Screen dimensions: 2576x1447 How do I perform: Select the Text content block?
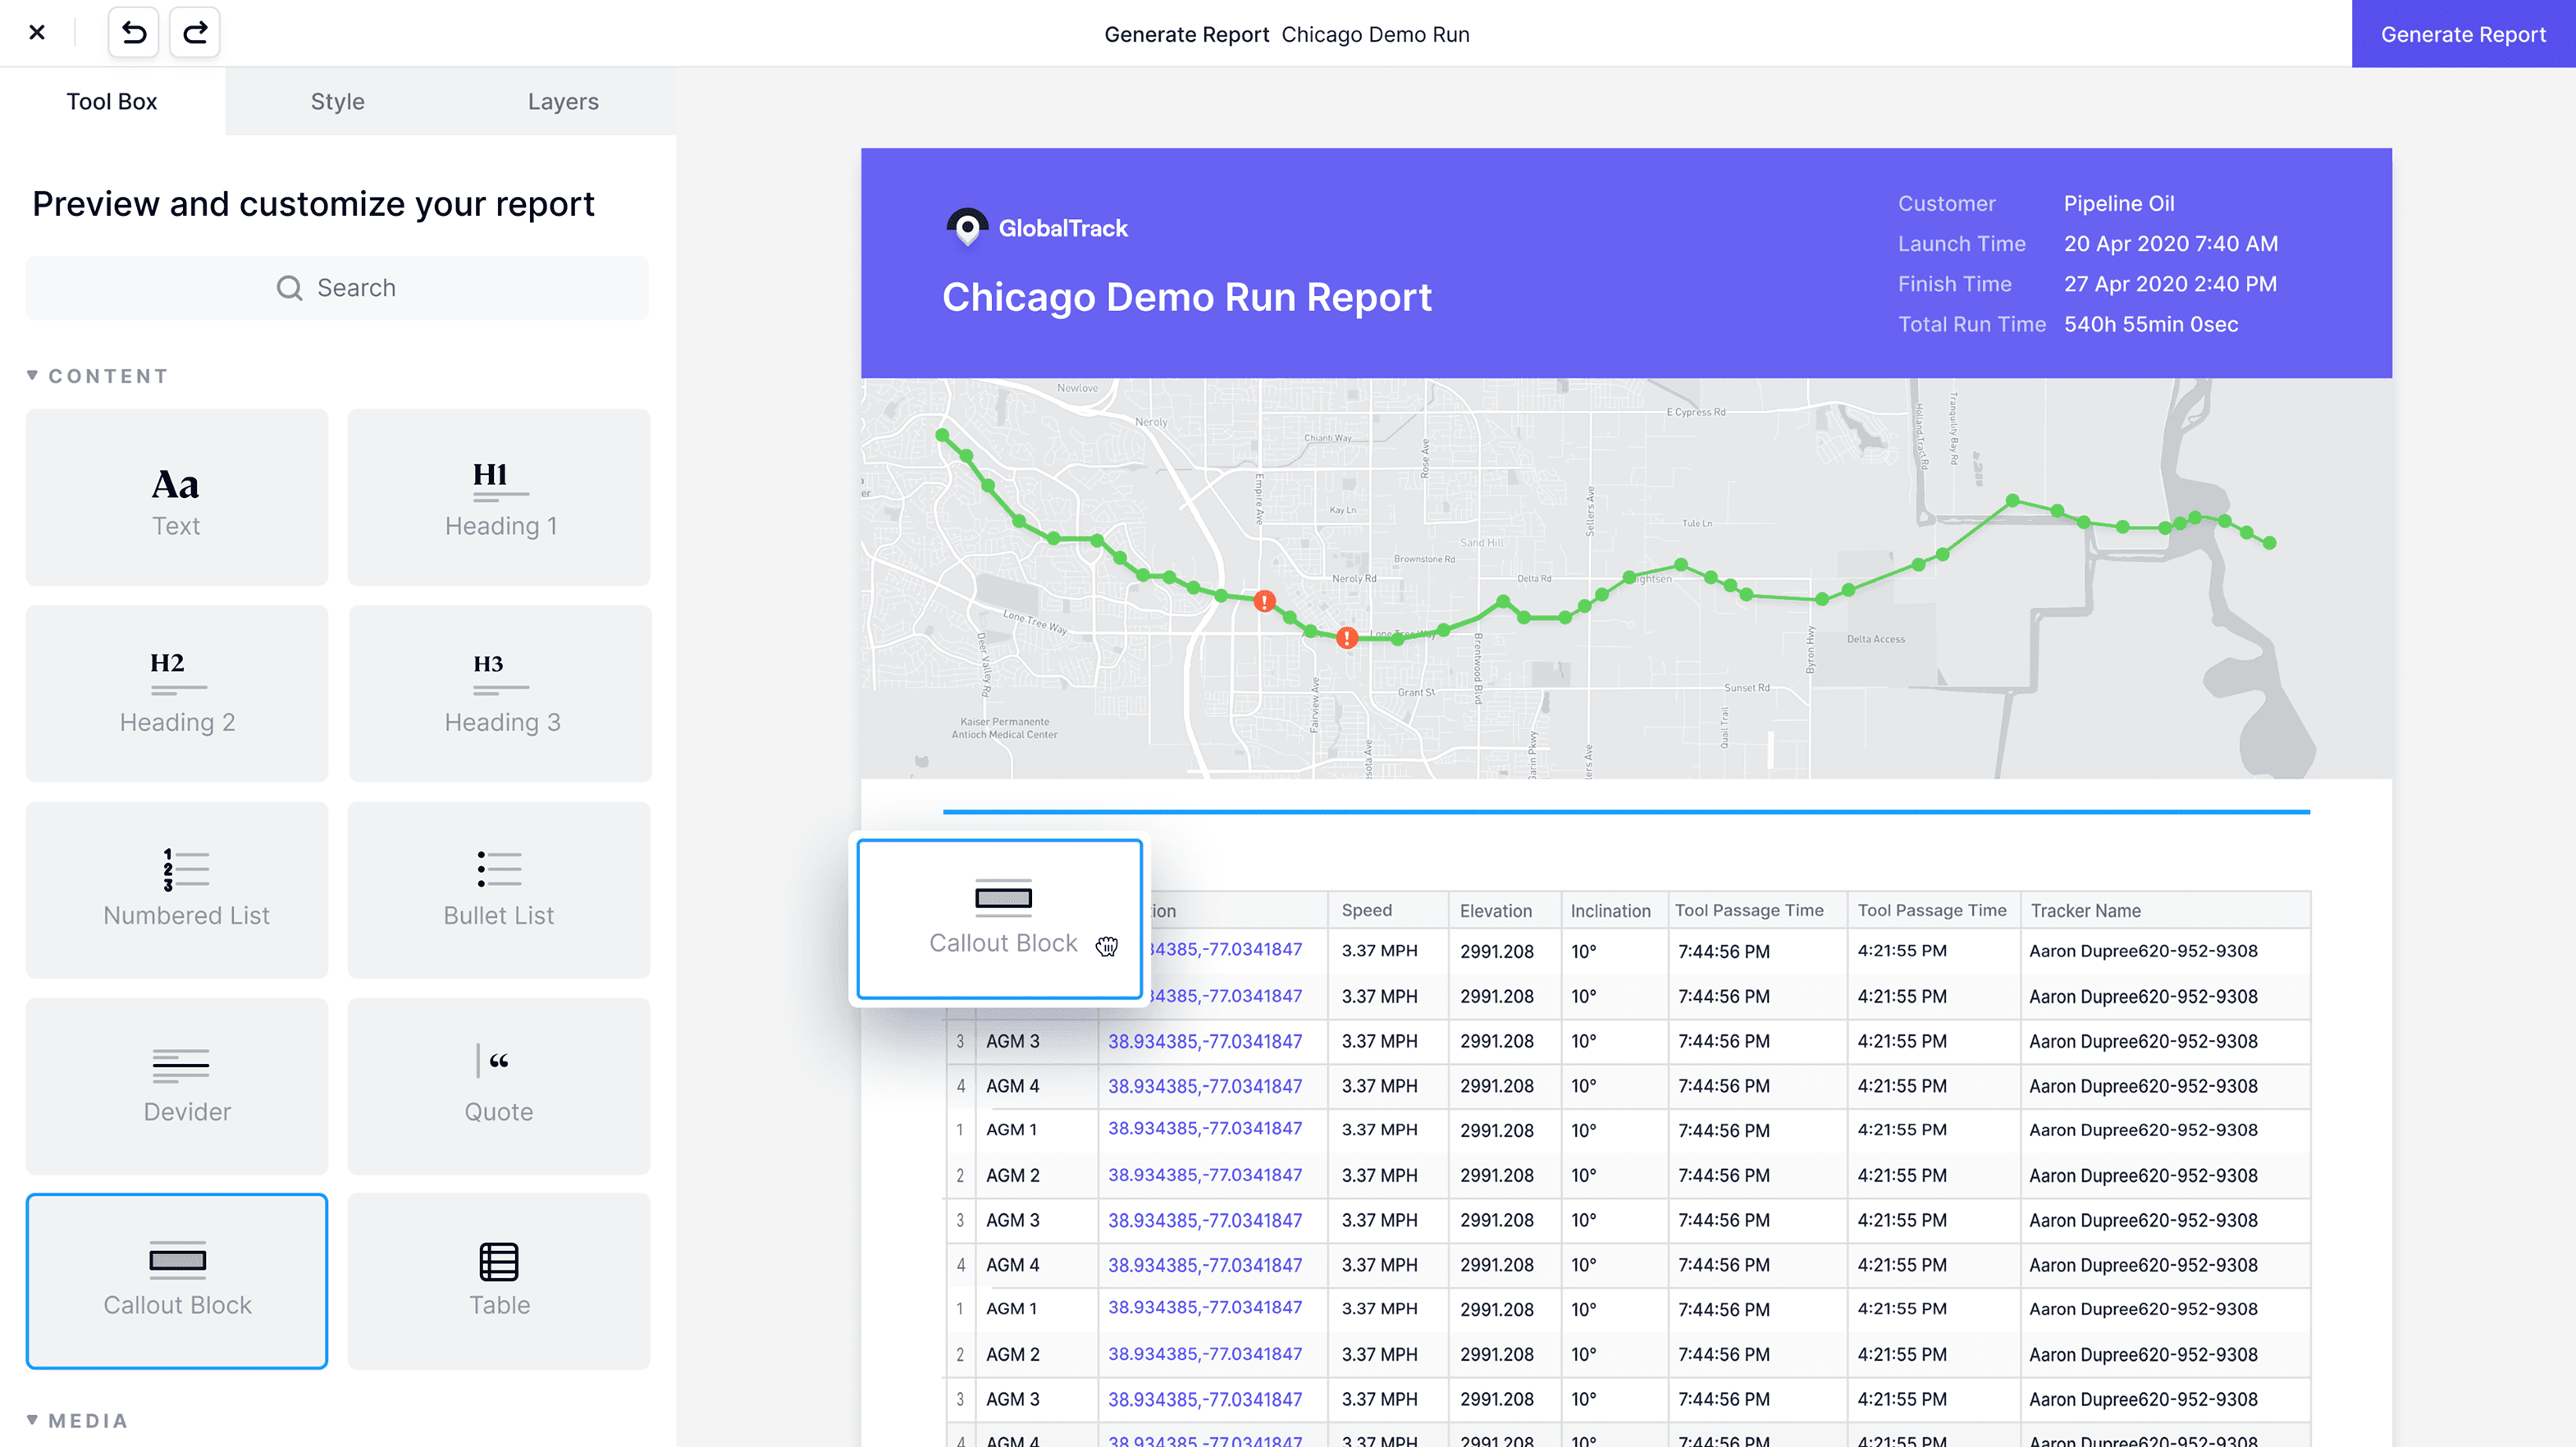[x=176, y=497]
